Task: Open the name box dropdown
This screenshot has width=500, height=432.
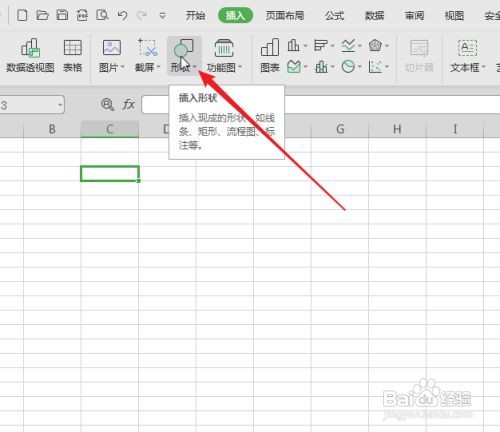Action: point(60,105)
